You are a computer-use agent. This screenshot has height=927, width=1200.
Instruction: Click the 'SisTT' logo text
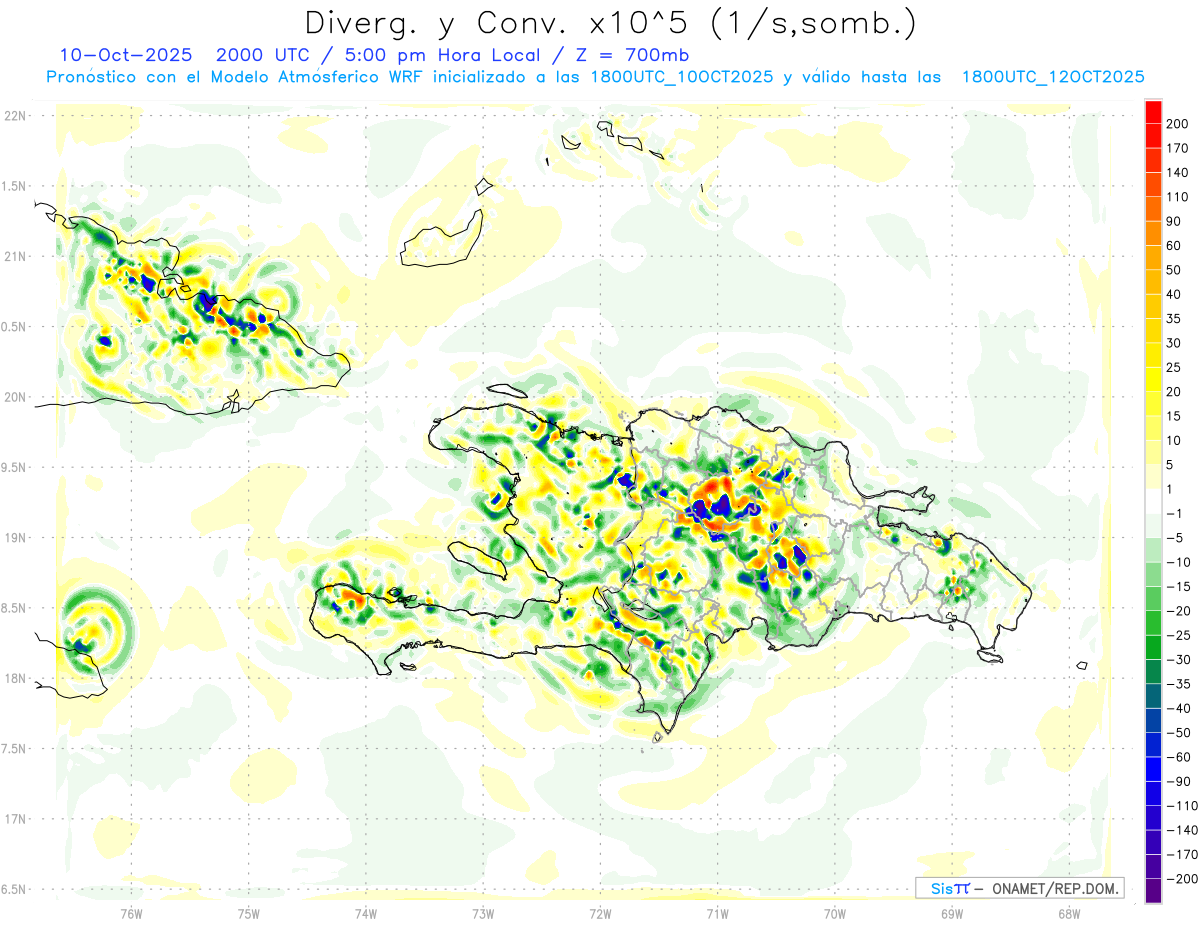[x=949, y=889]
